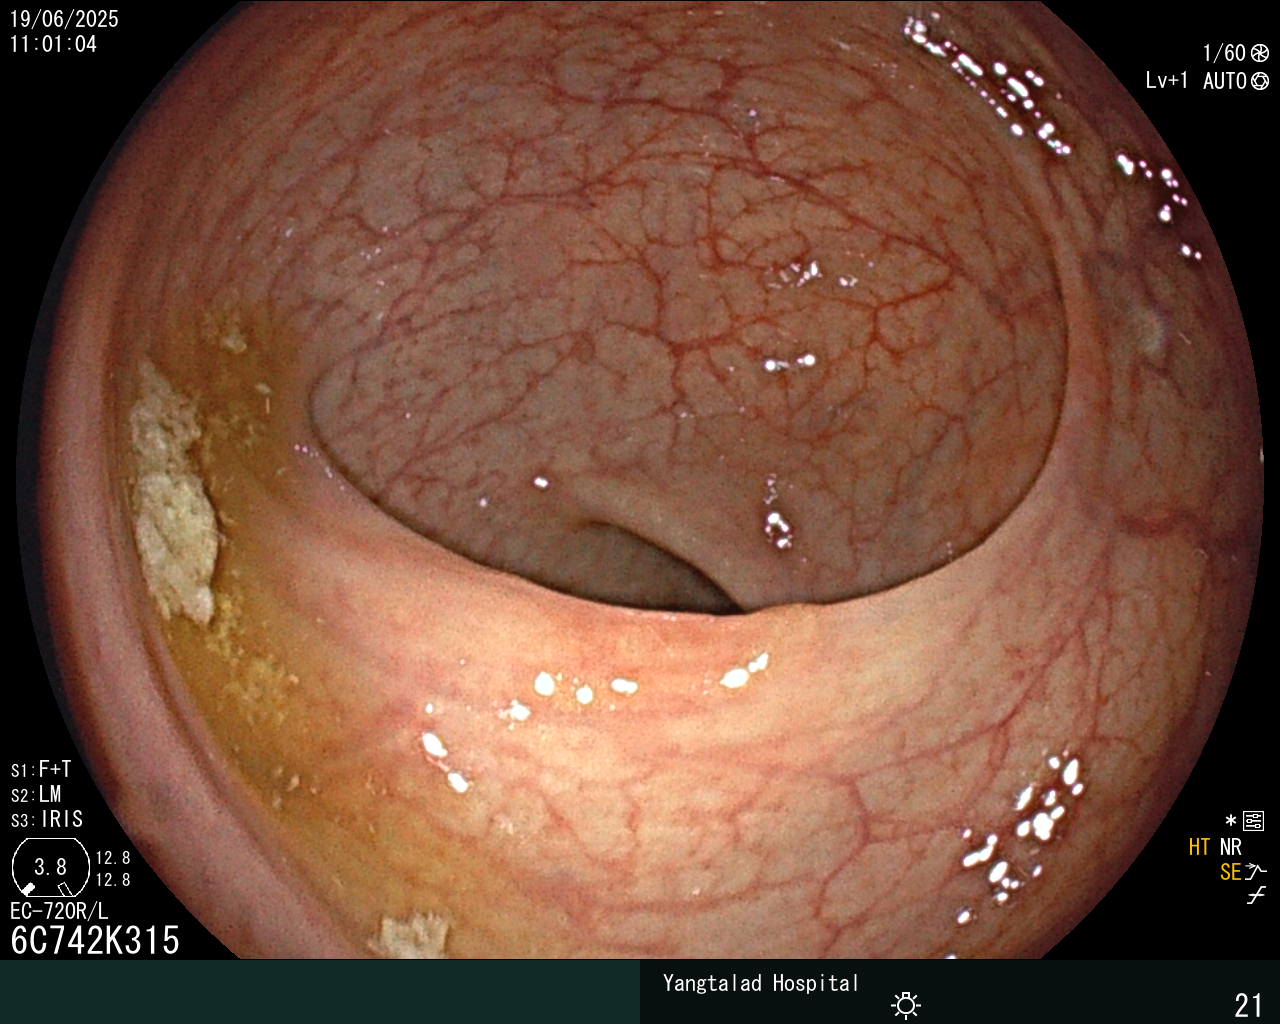The width and height of the screenshot is (1280, 1024).
Task: Click the date 19/06/2025
Action: 64,19
